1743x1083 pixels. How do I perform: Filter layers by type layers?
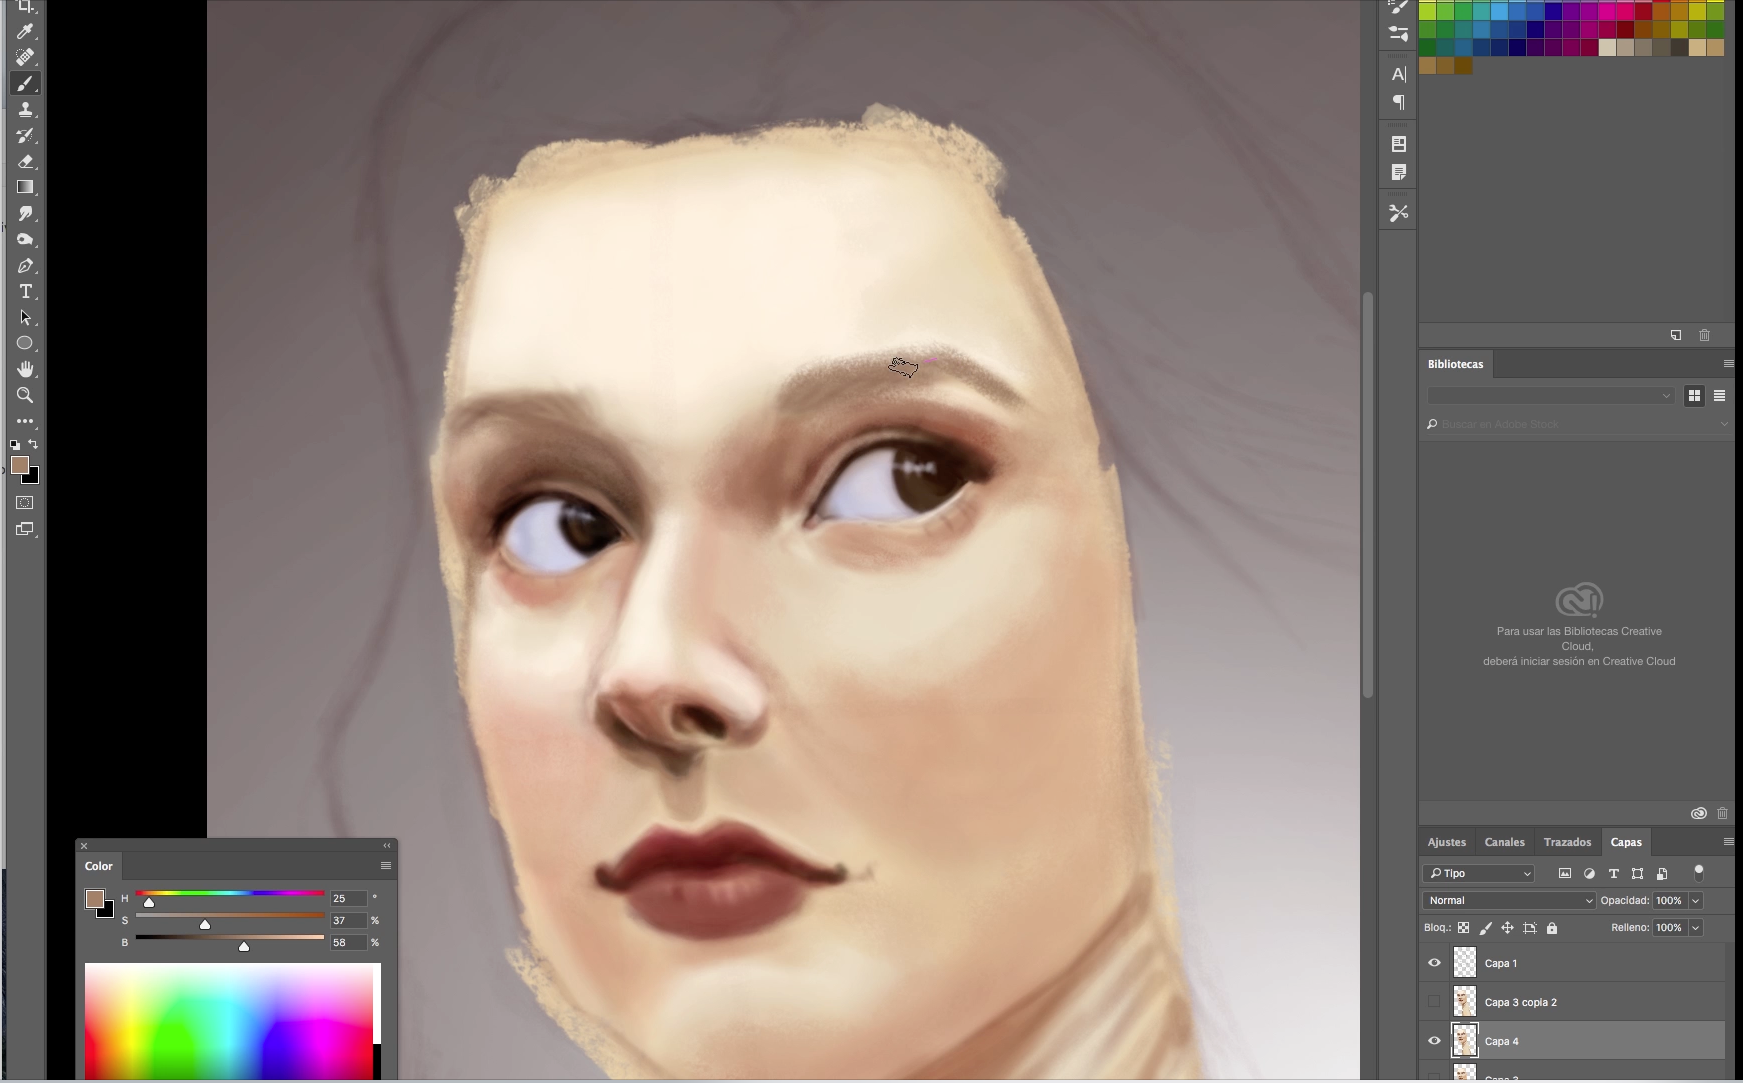1613,873
